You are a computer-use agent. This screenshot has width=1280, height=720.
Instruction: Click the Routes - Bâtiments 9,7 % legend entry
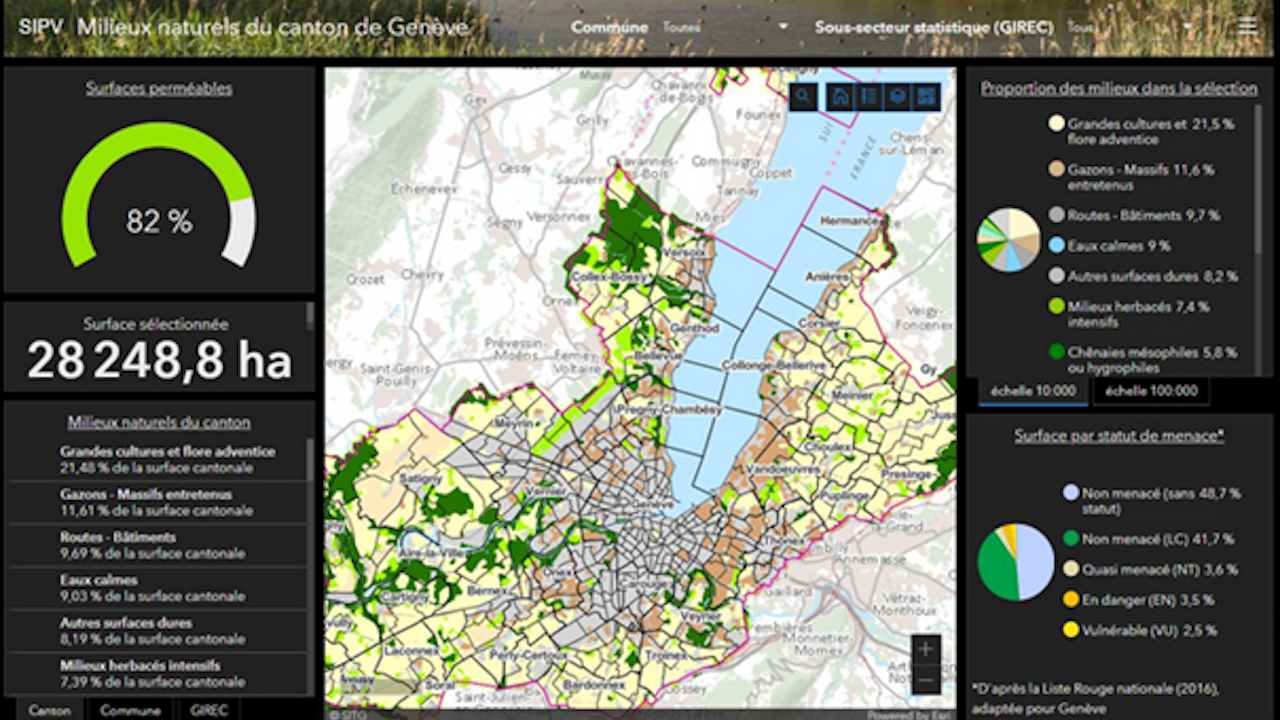pyautogui.click(x=1134, y=215)
